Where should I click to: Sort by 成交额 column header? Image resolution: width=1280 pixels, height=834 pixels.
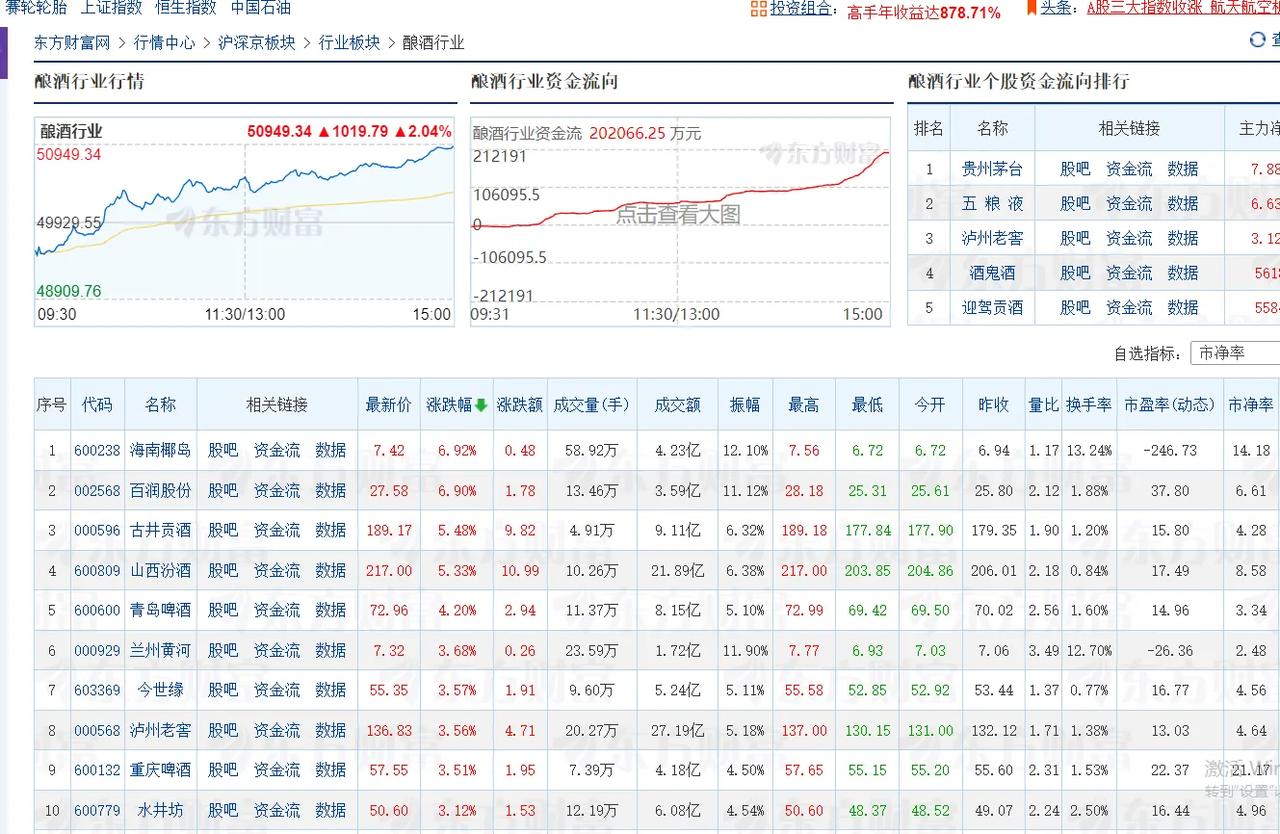(678, 405)
